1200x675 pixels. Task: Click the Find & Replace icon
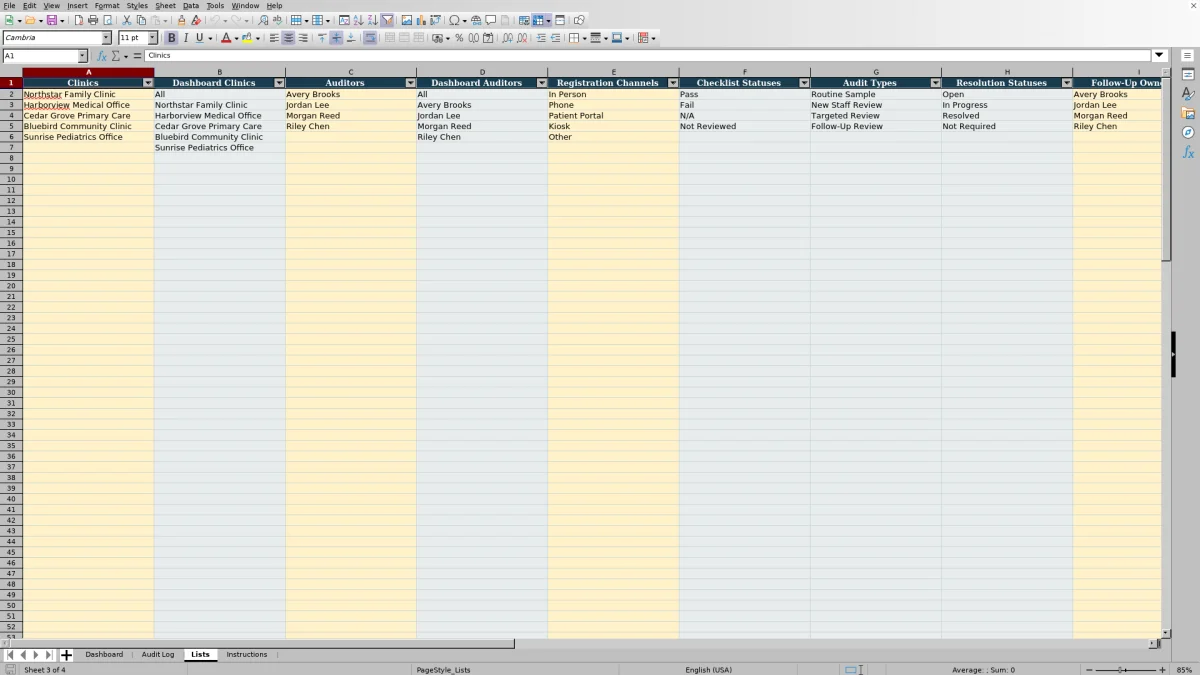263,20
